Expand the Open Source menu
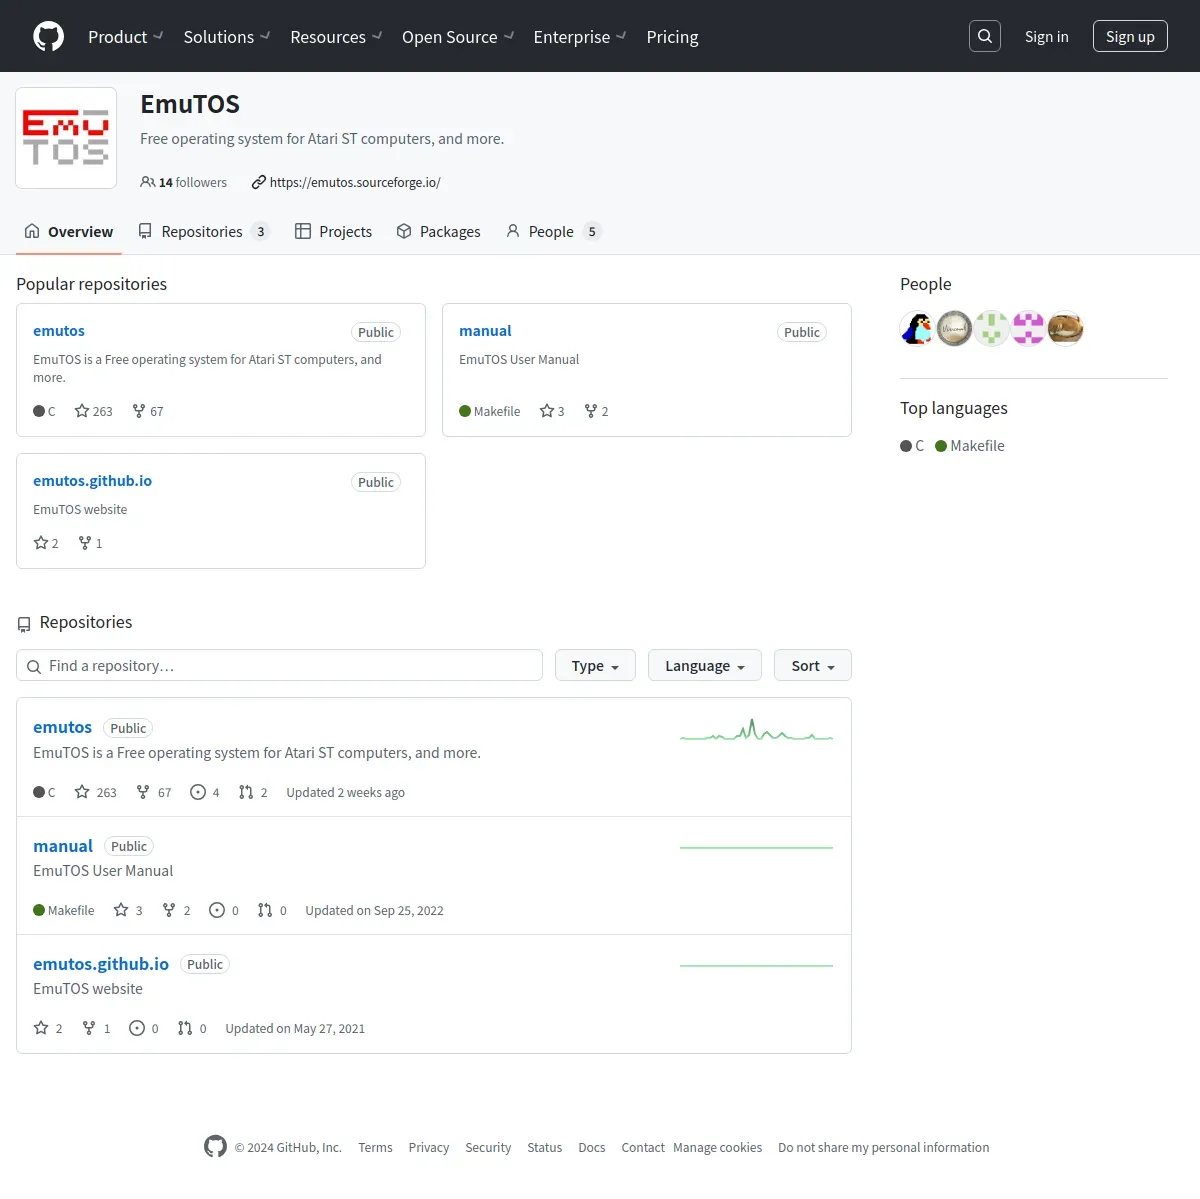1200x1199 pixels. click(x=458, y=37)
